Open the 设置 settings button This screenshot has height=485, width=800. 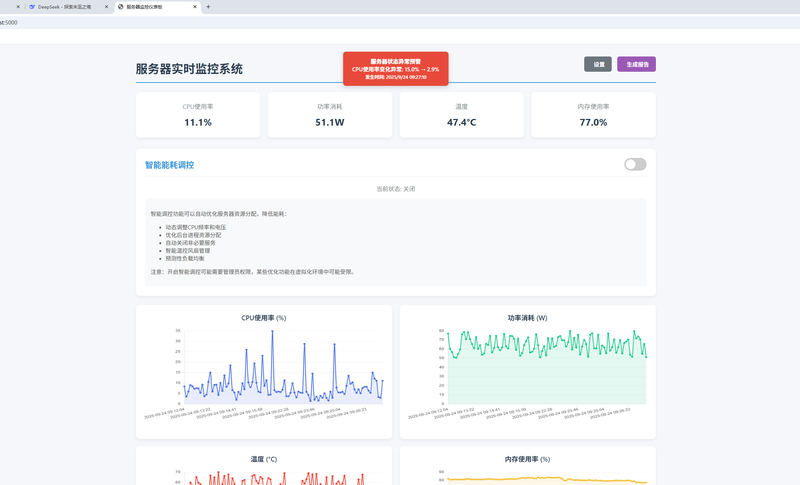click(598, 64)
